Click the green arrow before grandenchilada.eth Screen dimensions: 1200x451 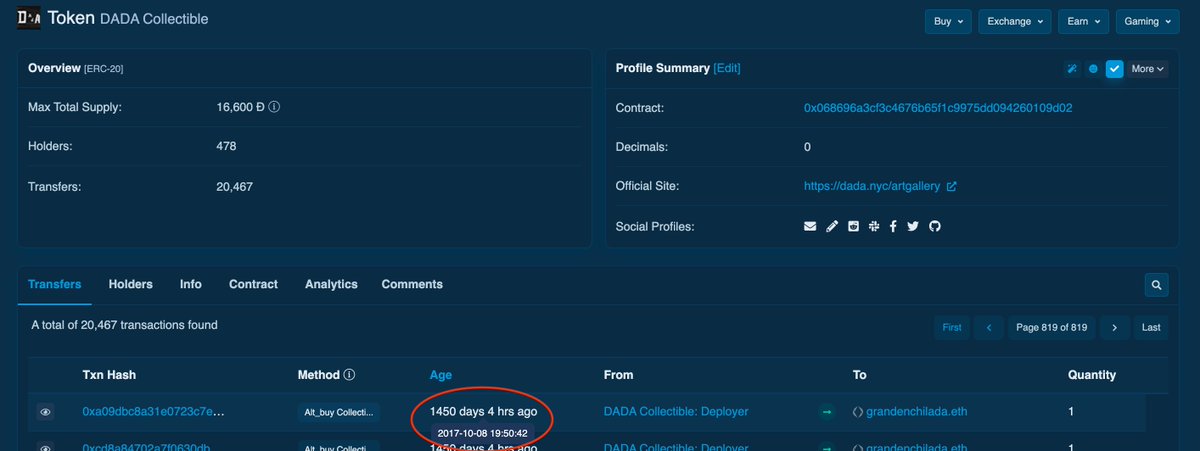pyautogui.click(x=826, y=412)
